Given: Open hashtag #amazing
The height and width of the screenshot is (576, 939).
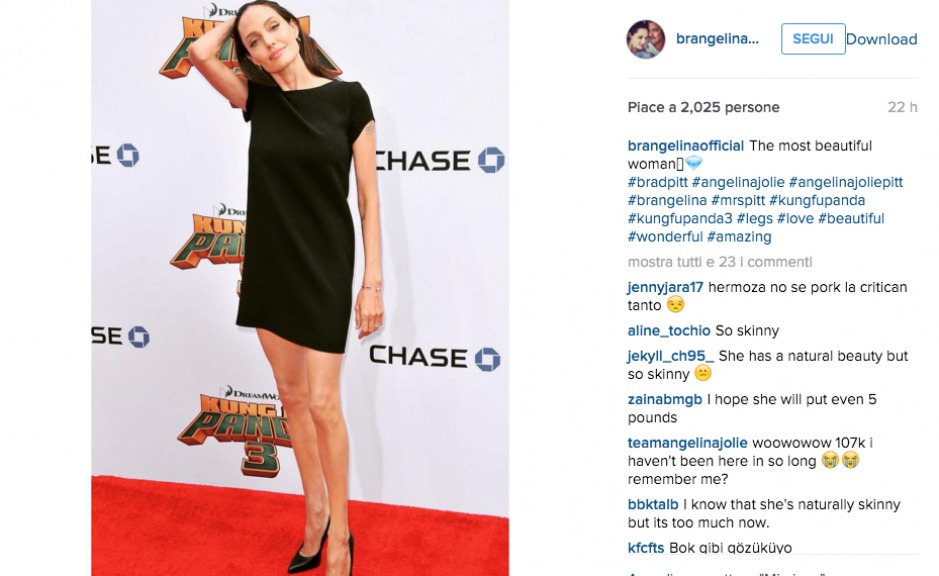Looking at the screenshot, I should click(739, 237).
